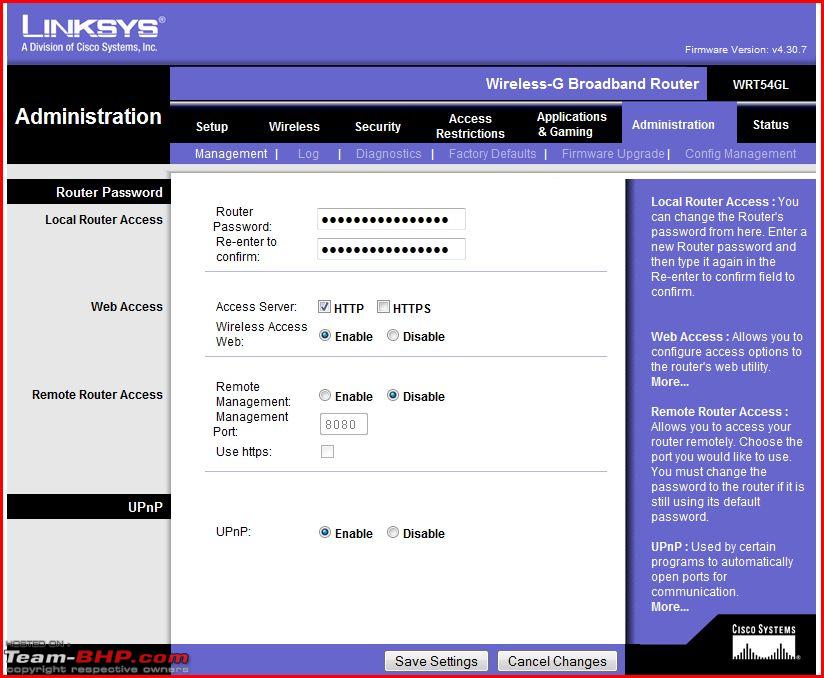Open the Wireless tab

[294, 127]
